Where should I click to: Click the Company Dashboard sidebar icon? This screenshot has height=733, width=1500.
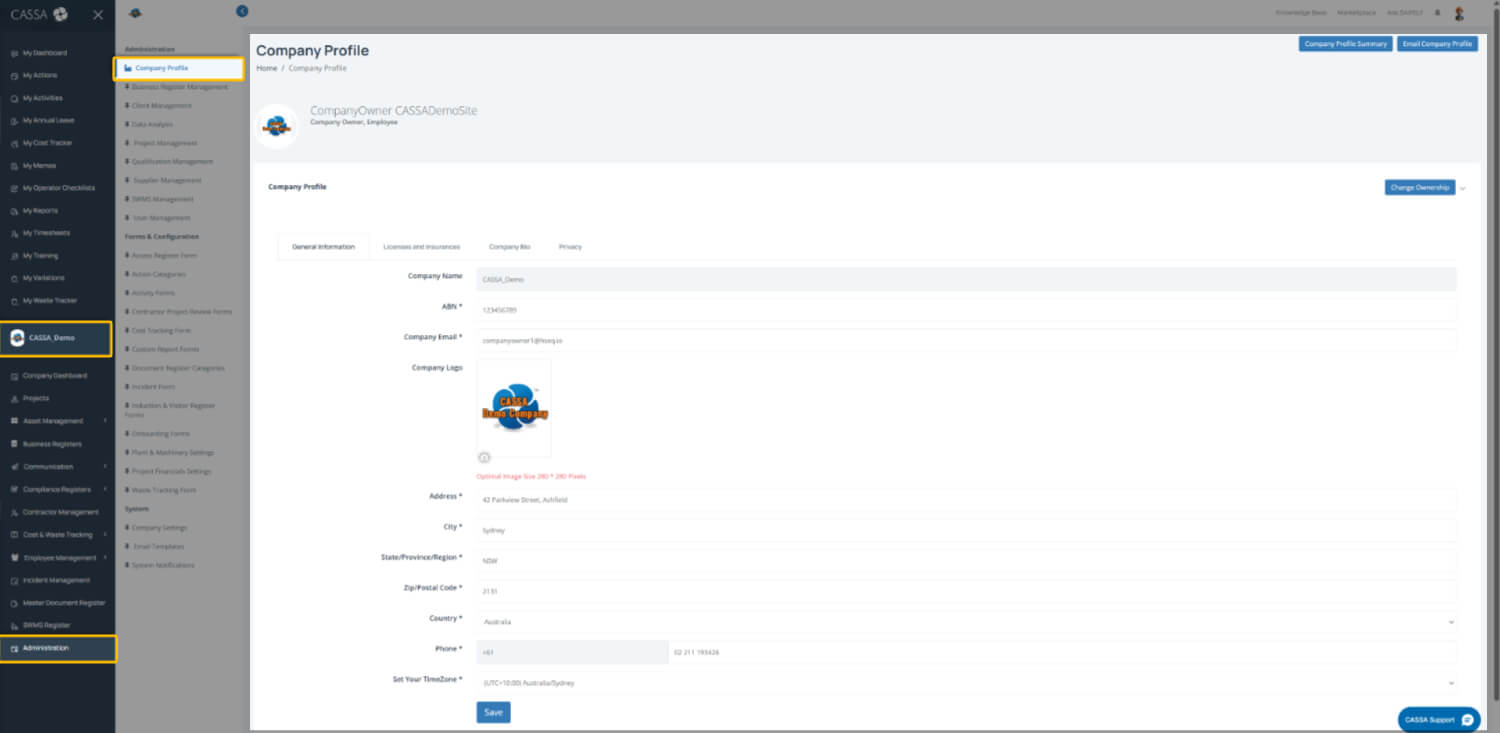(x=14, y=376)
